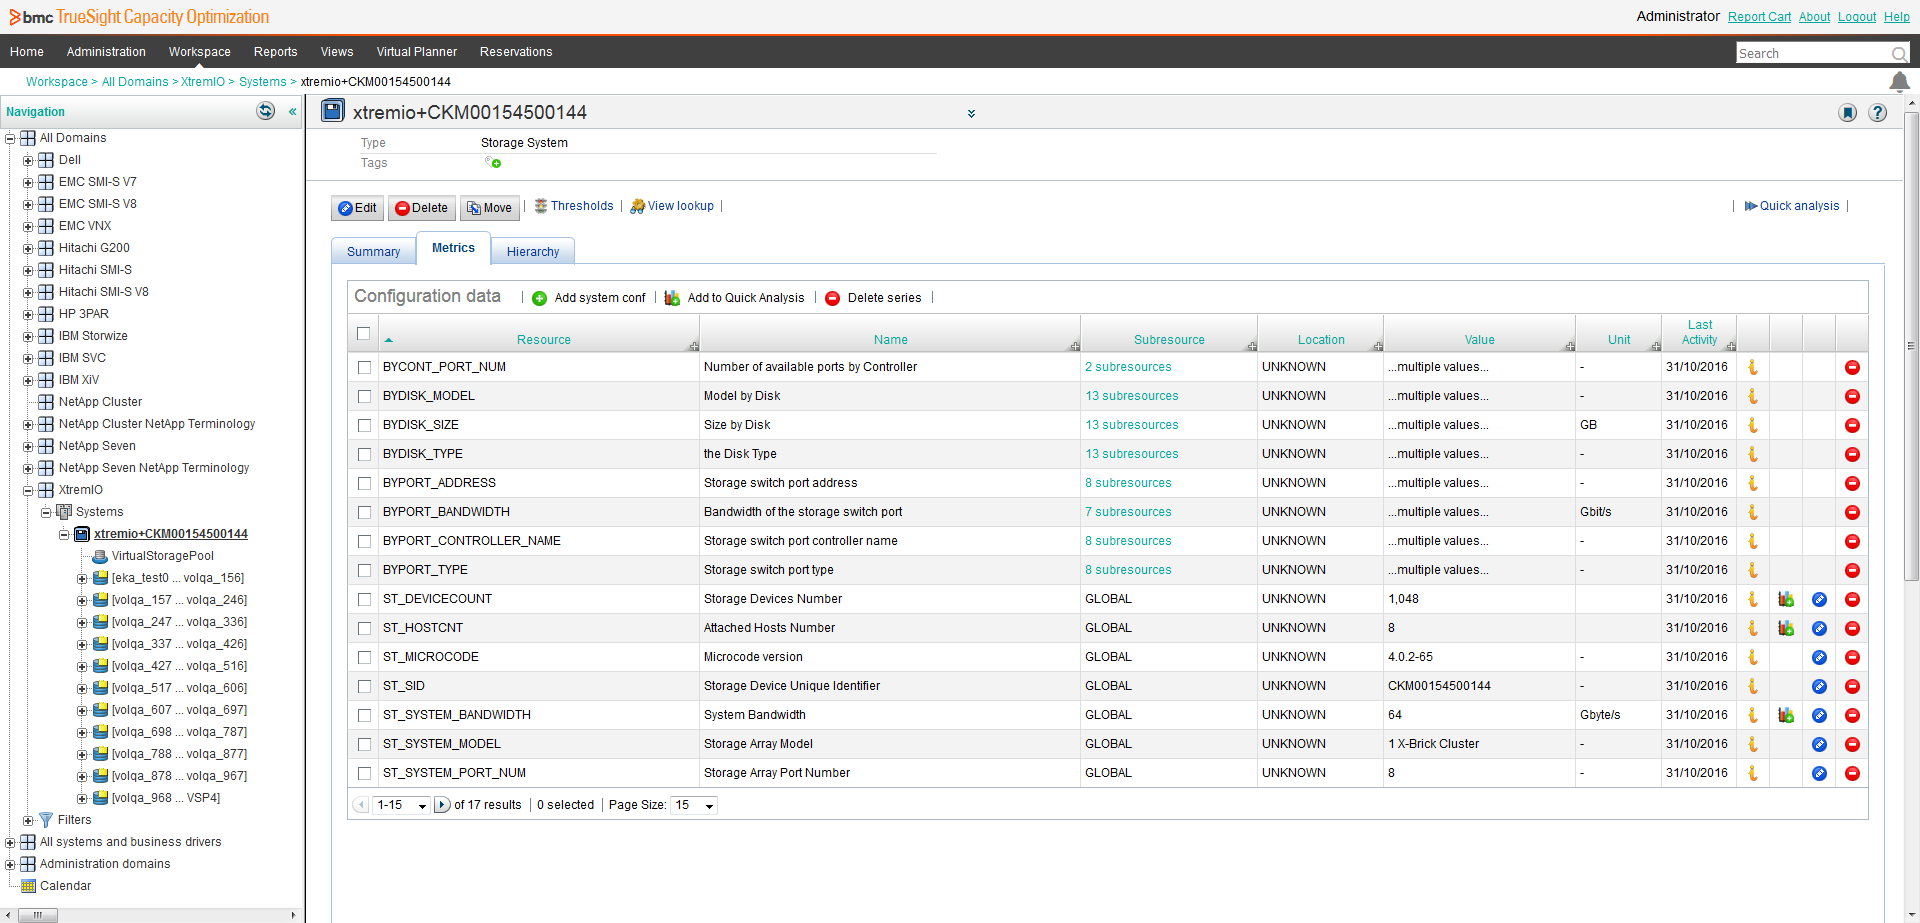
Task: Sort table by Resource column header
Action: point(543,340)
